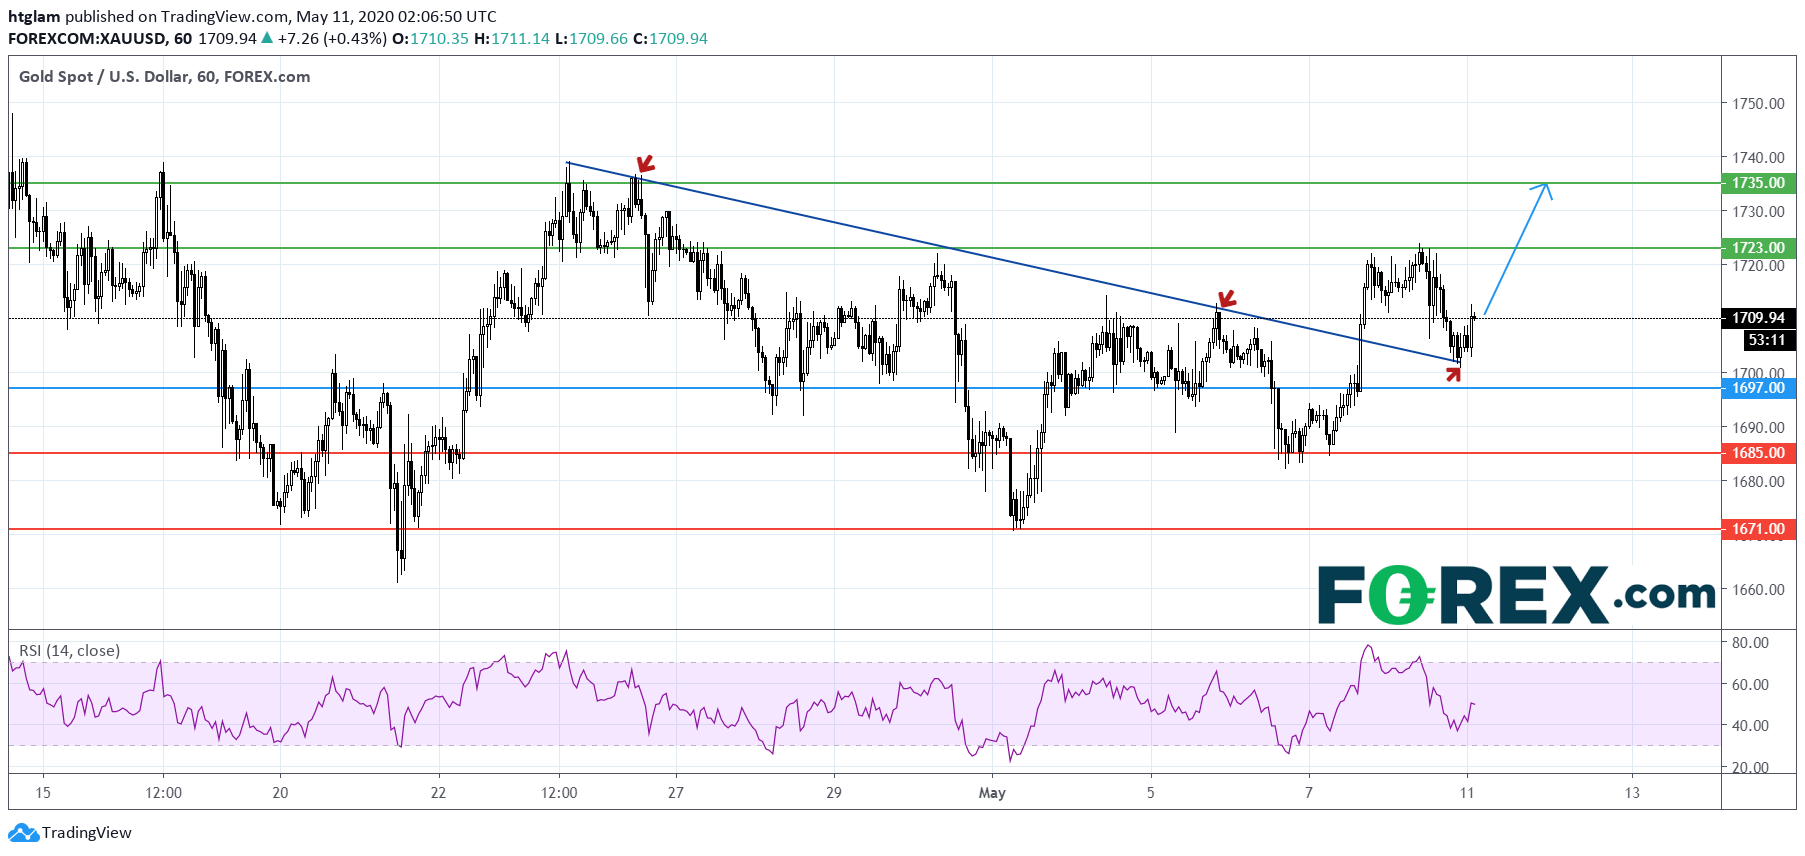
Task: Select the 1723.00 green price label
Action: pos(1758,248)
